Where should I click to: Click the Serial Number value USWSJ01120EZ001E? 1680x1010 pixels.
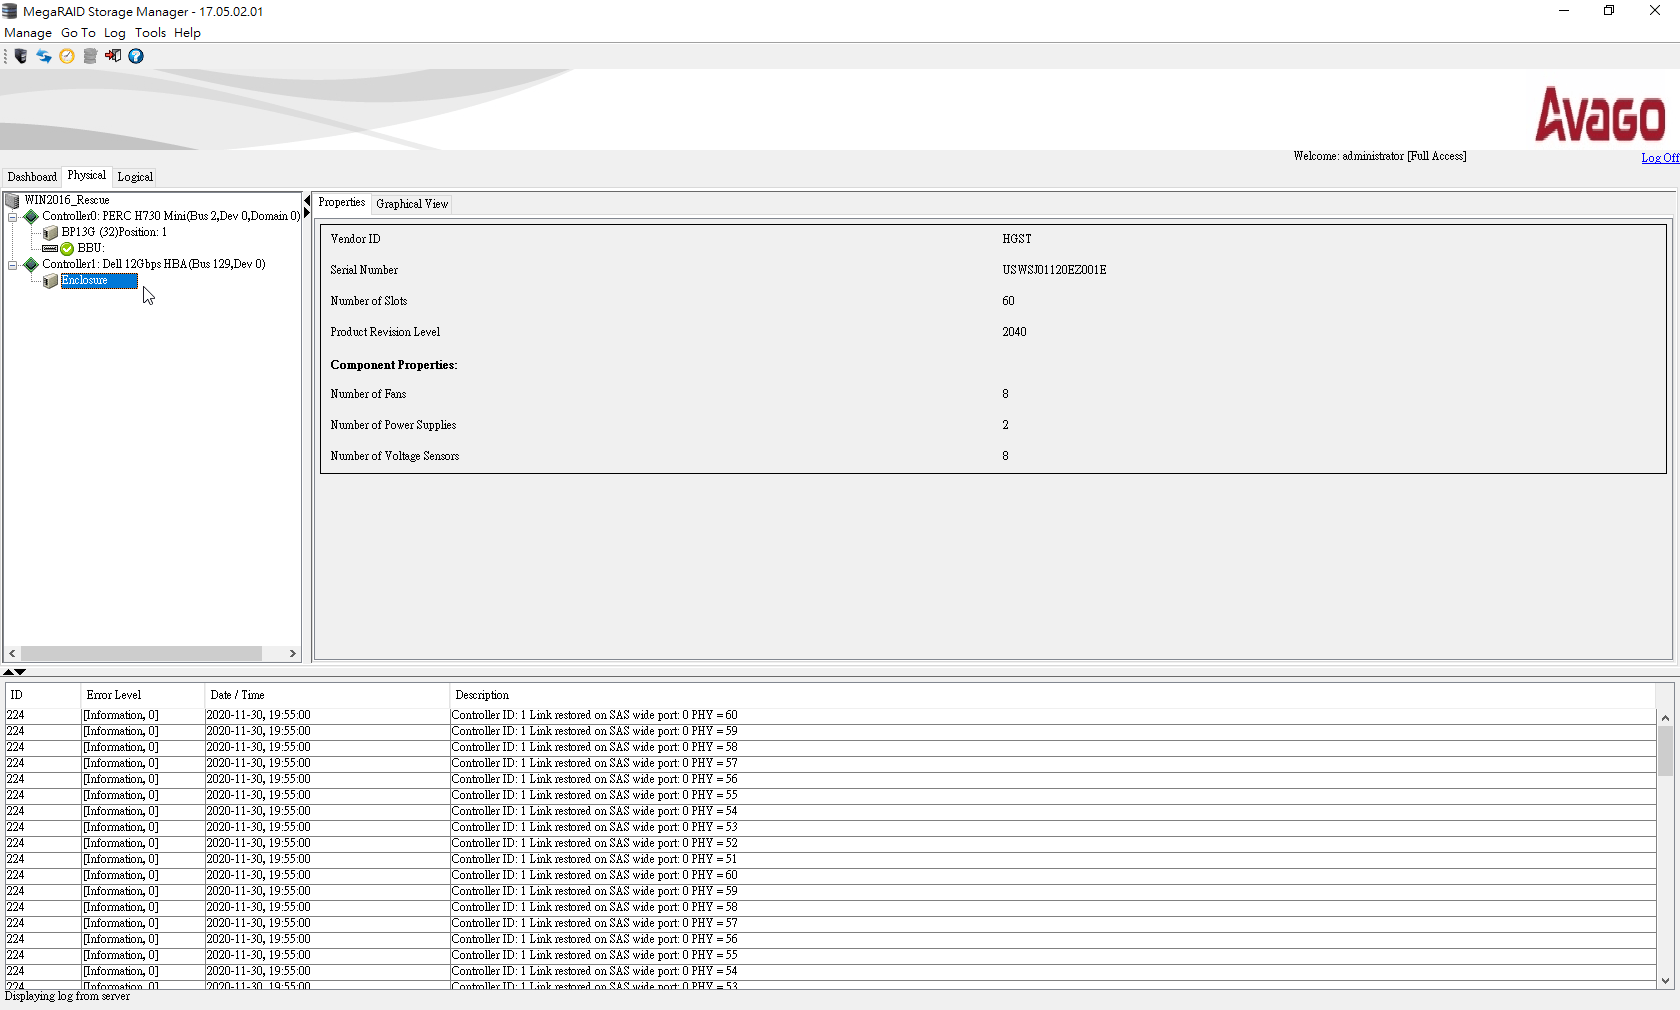pyautogui.click(x=1054, y=270)
